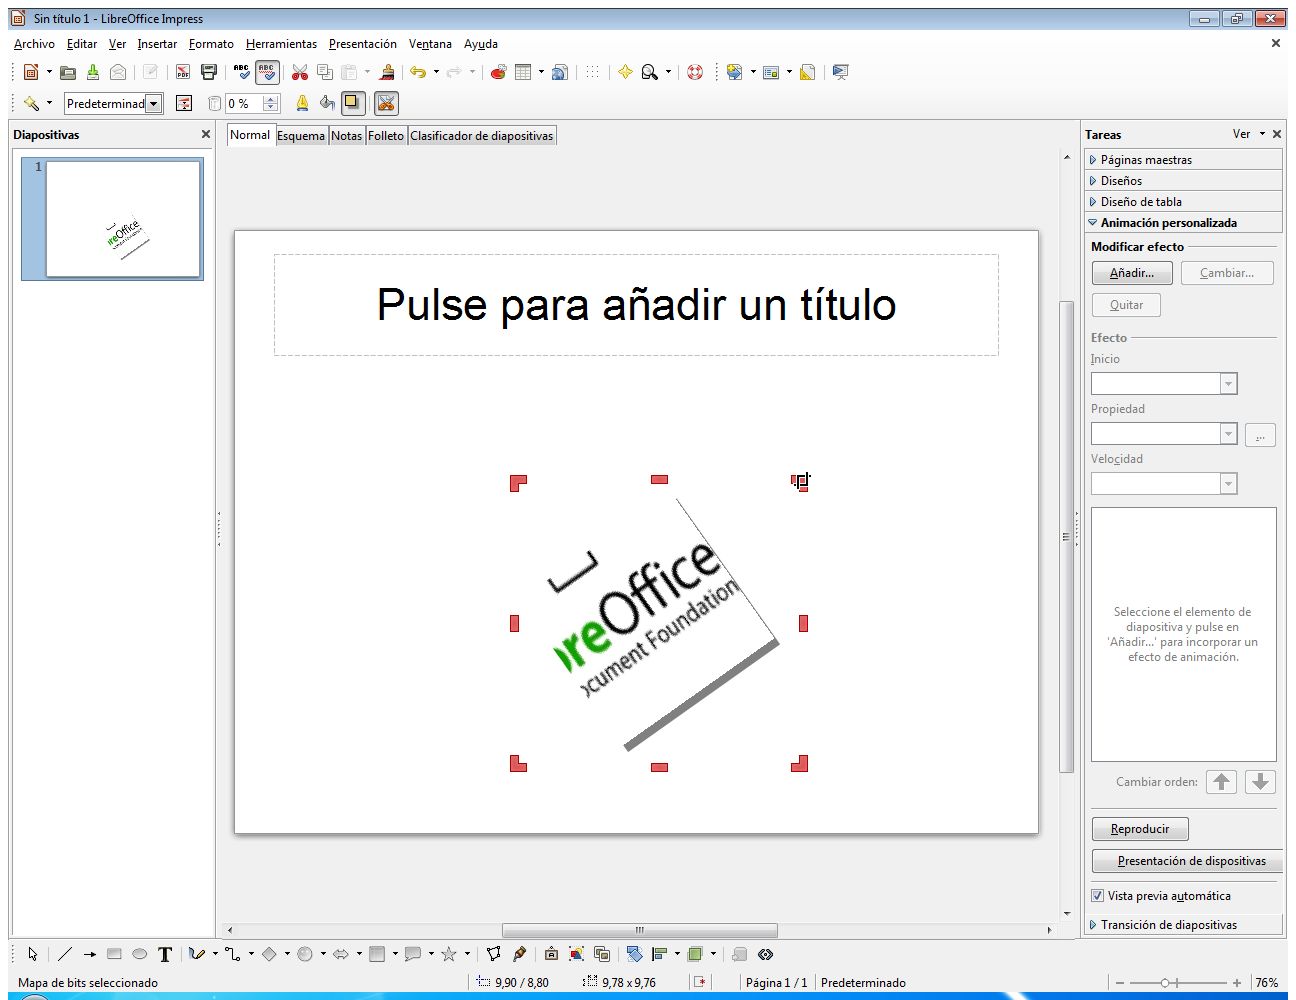Expand the Transición de diapositivas section
1296x1000 pixels.
click(x=1183, y=925)
